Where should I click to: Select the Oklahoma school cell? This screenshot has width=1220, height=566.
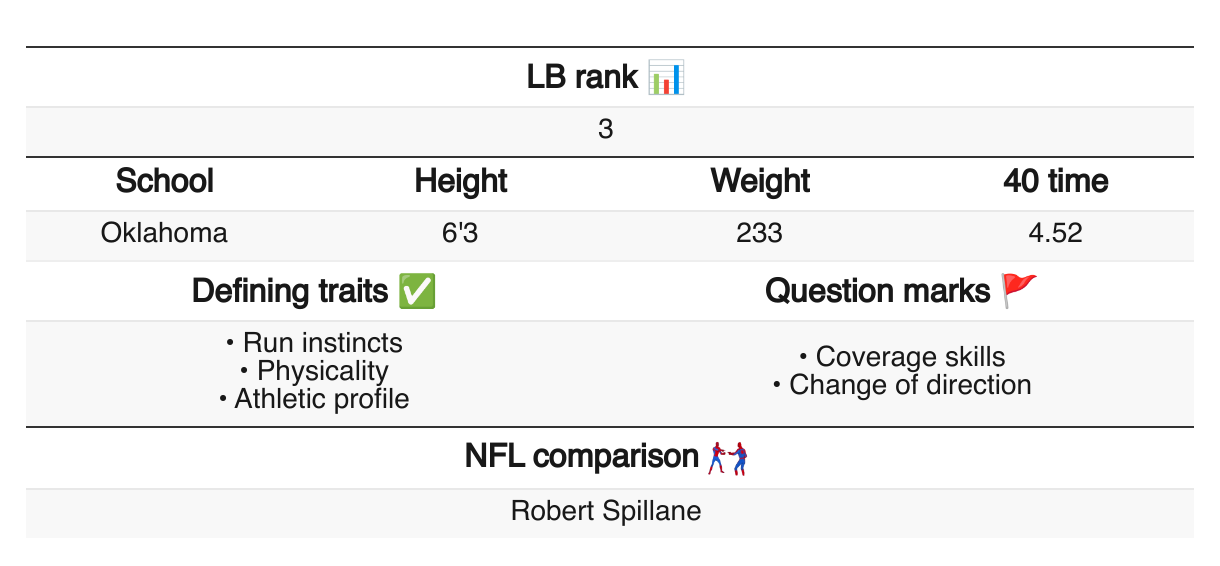click(164, 233)
